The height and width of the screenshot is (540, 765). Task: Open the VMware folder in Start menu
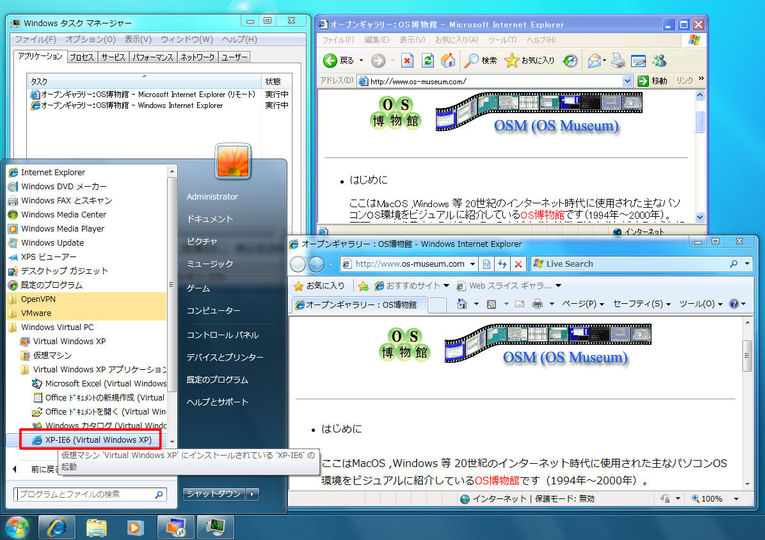coord(87,313)
